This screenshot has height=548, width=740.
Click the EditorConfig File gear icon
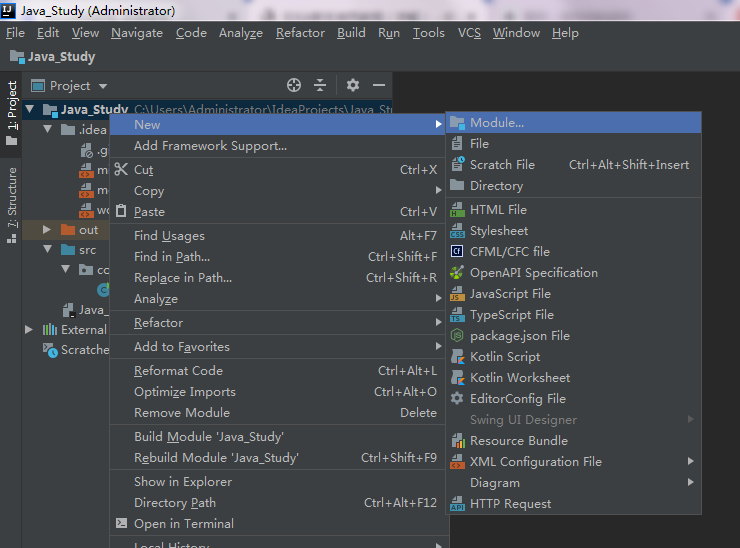click(x=457, y=398)
